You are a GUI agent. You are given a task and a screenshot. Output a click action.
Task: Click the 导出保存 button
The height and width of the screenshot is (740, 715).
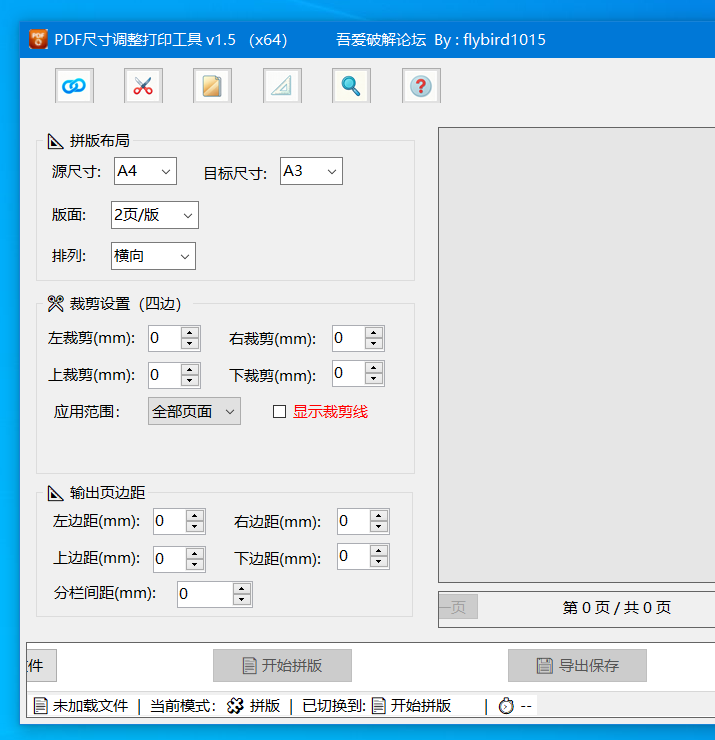(577, 665)
